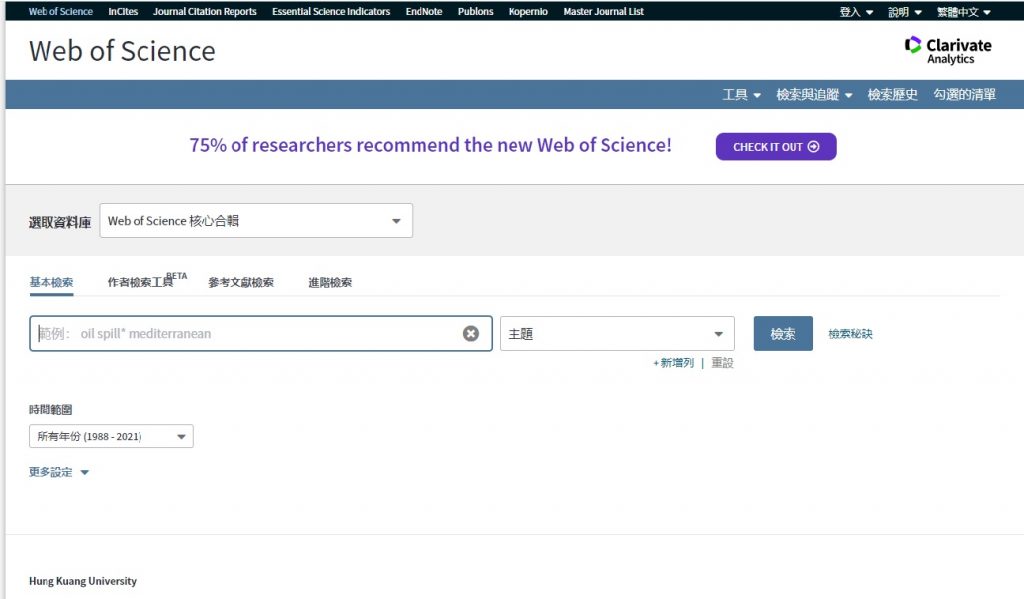Open 勾選的清單 marked list
1024x599 pixels.
pyautogui.click(x=965, y=95)
